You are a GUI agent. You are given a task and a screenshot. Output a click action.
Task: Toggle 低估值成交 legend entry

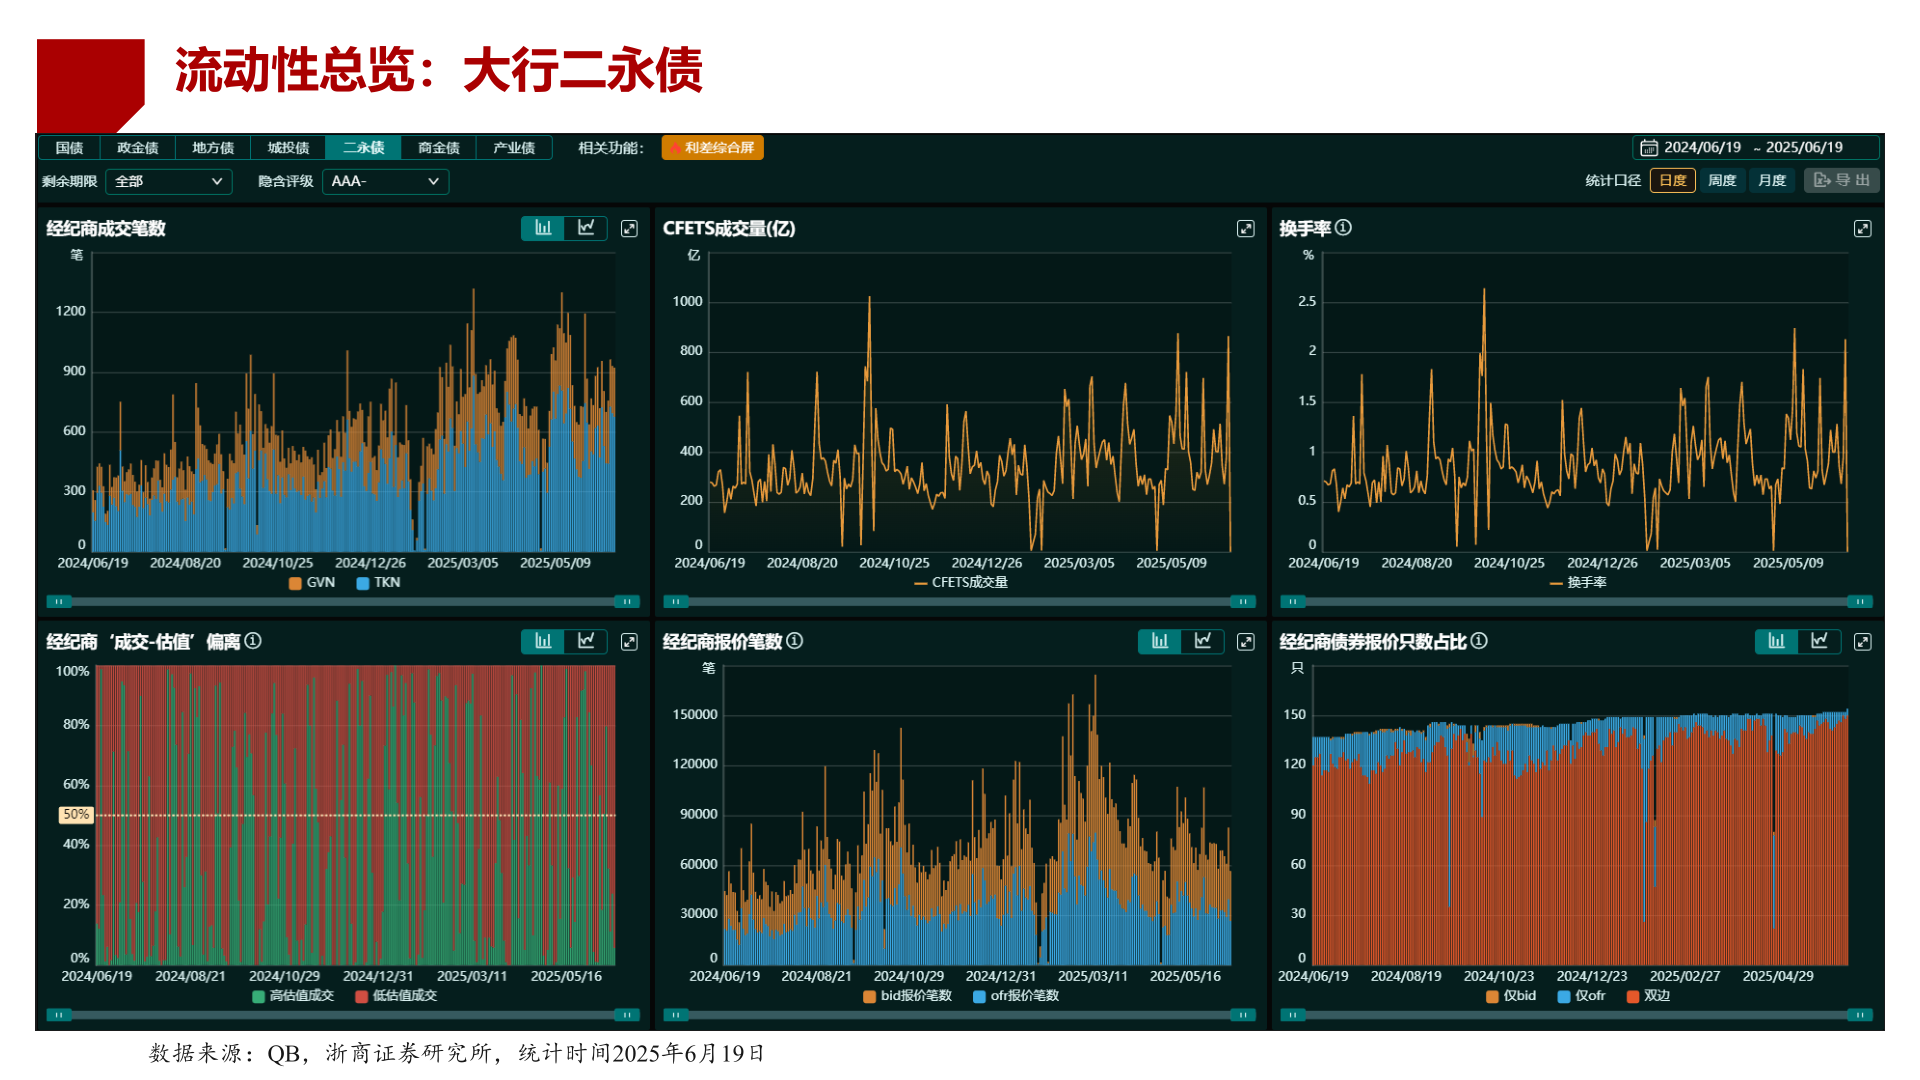[x=396, y=996]
